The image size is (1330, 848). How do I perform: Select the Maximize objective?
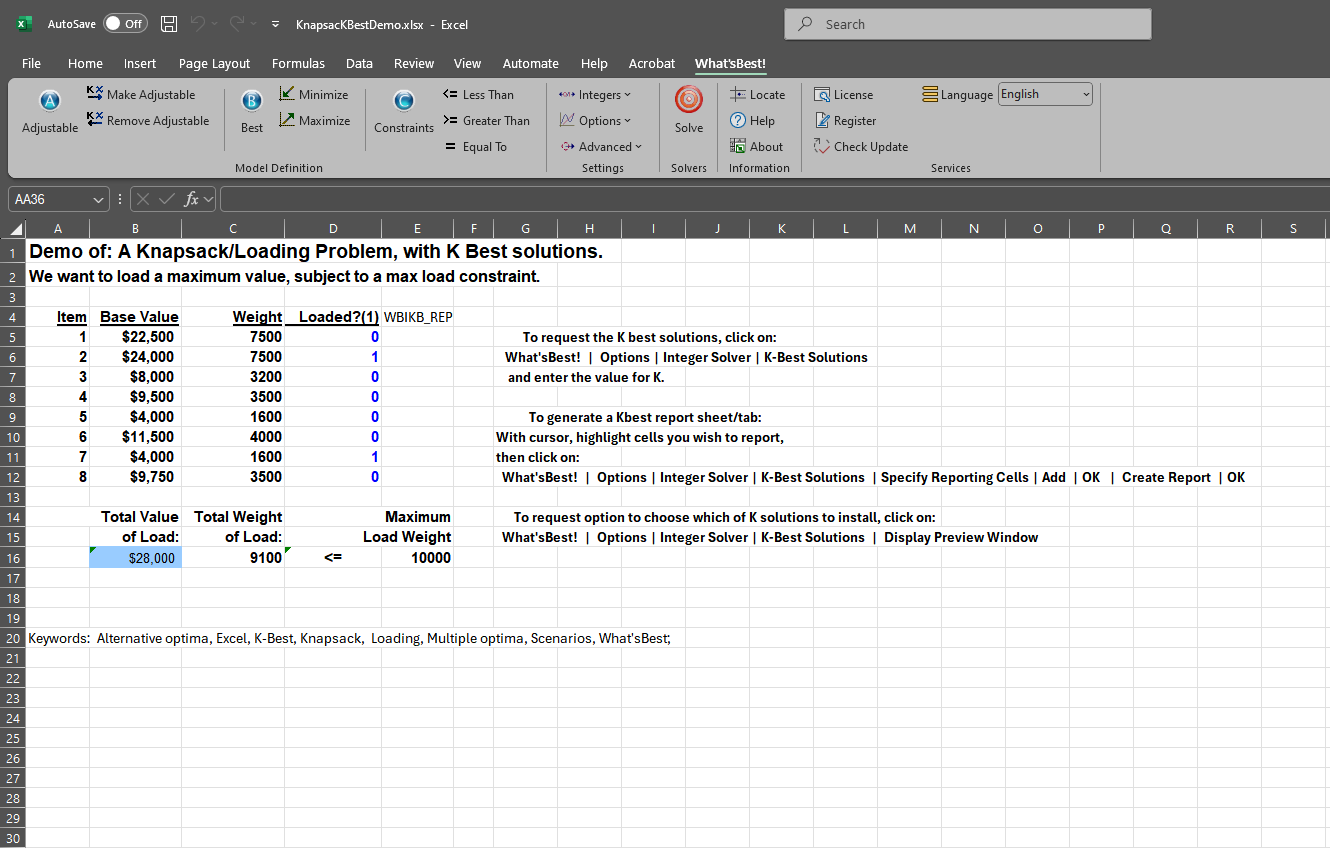[314, 120]
